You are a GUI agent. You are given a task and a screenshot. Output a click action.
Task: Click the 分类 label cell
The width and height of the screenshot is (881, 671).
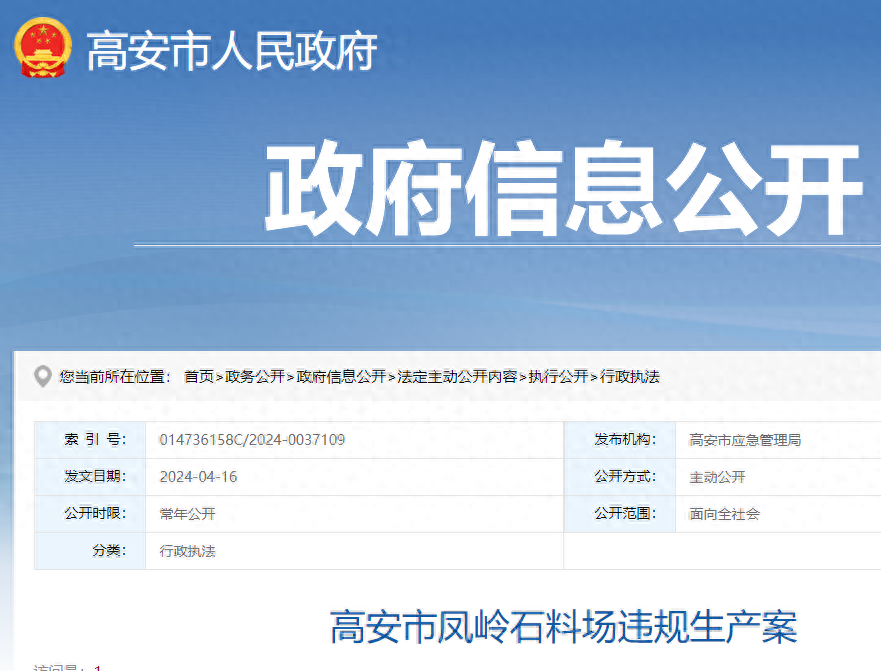90,551
